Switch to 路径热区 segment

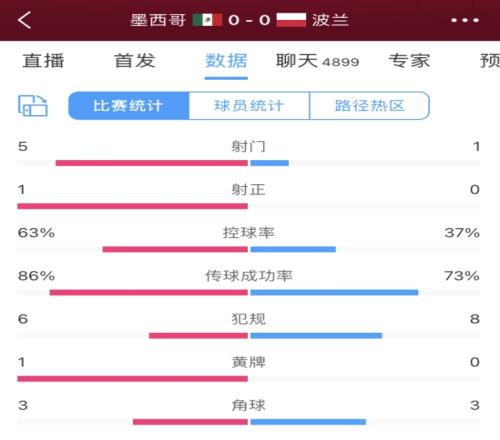point(369,106)
